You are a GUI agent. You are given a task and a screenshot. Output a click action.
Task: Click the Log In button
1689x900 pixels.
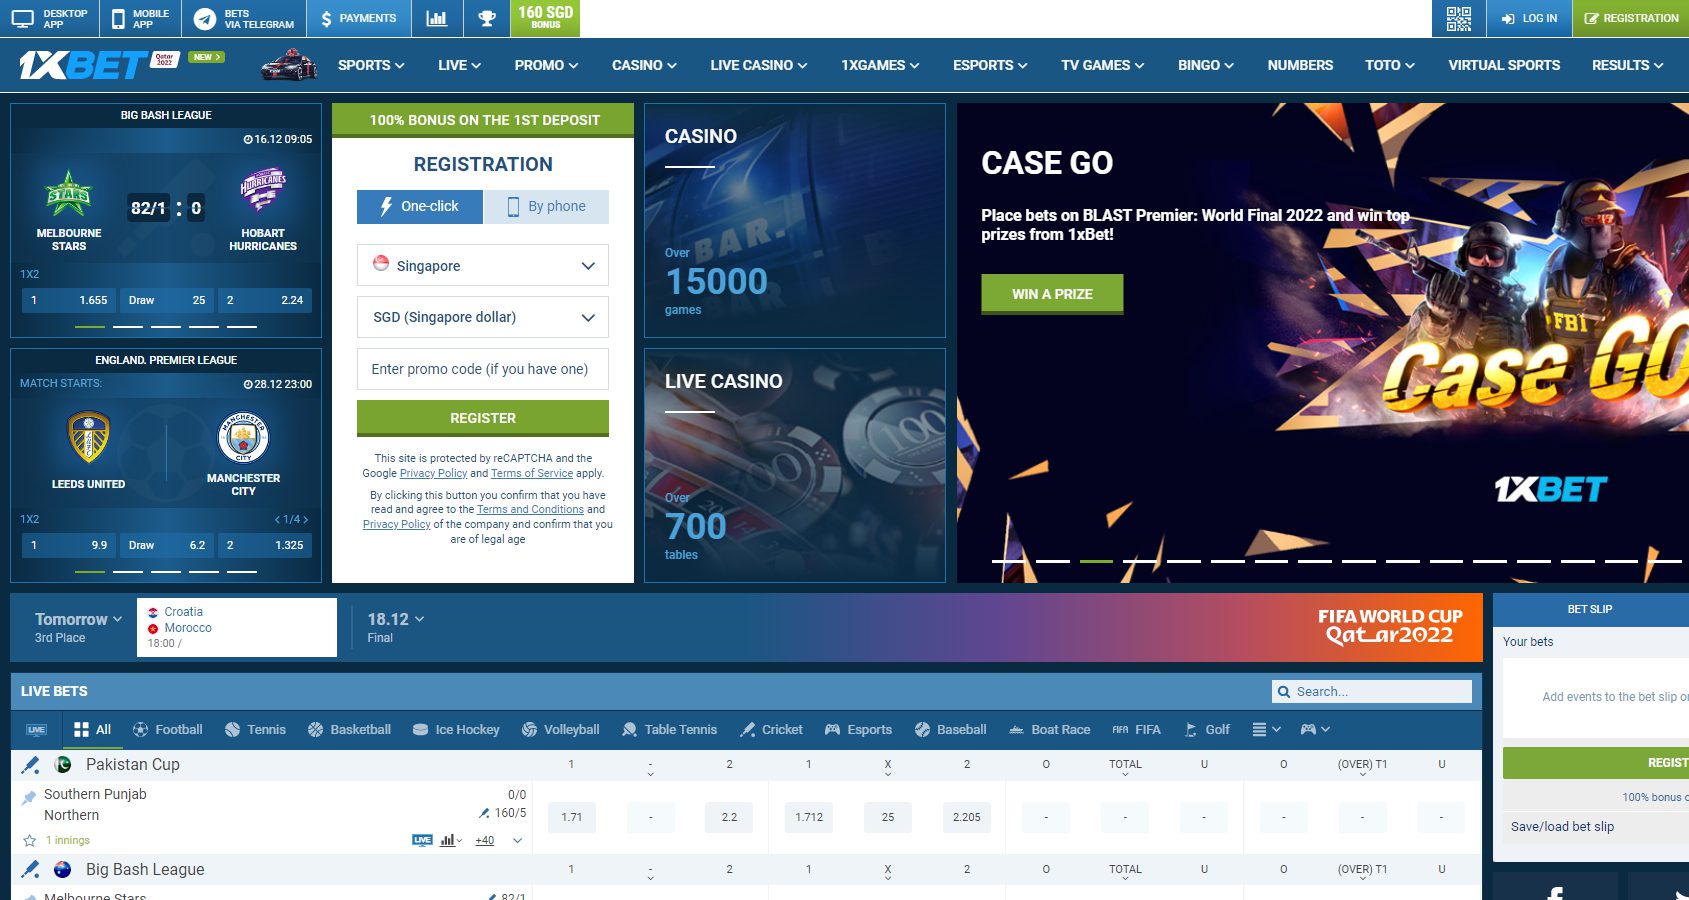(x=1529, y=18)
